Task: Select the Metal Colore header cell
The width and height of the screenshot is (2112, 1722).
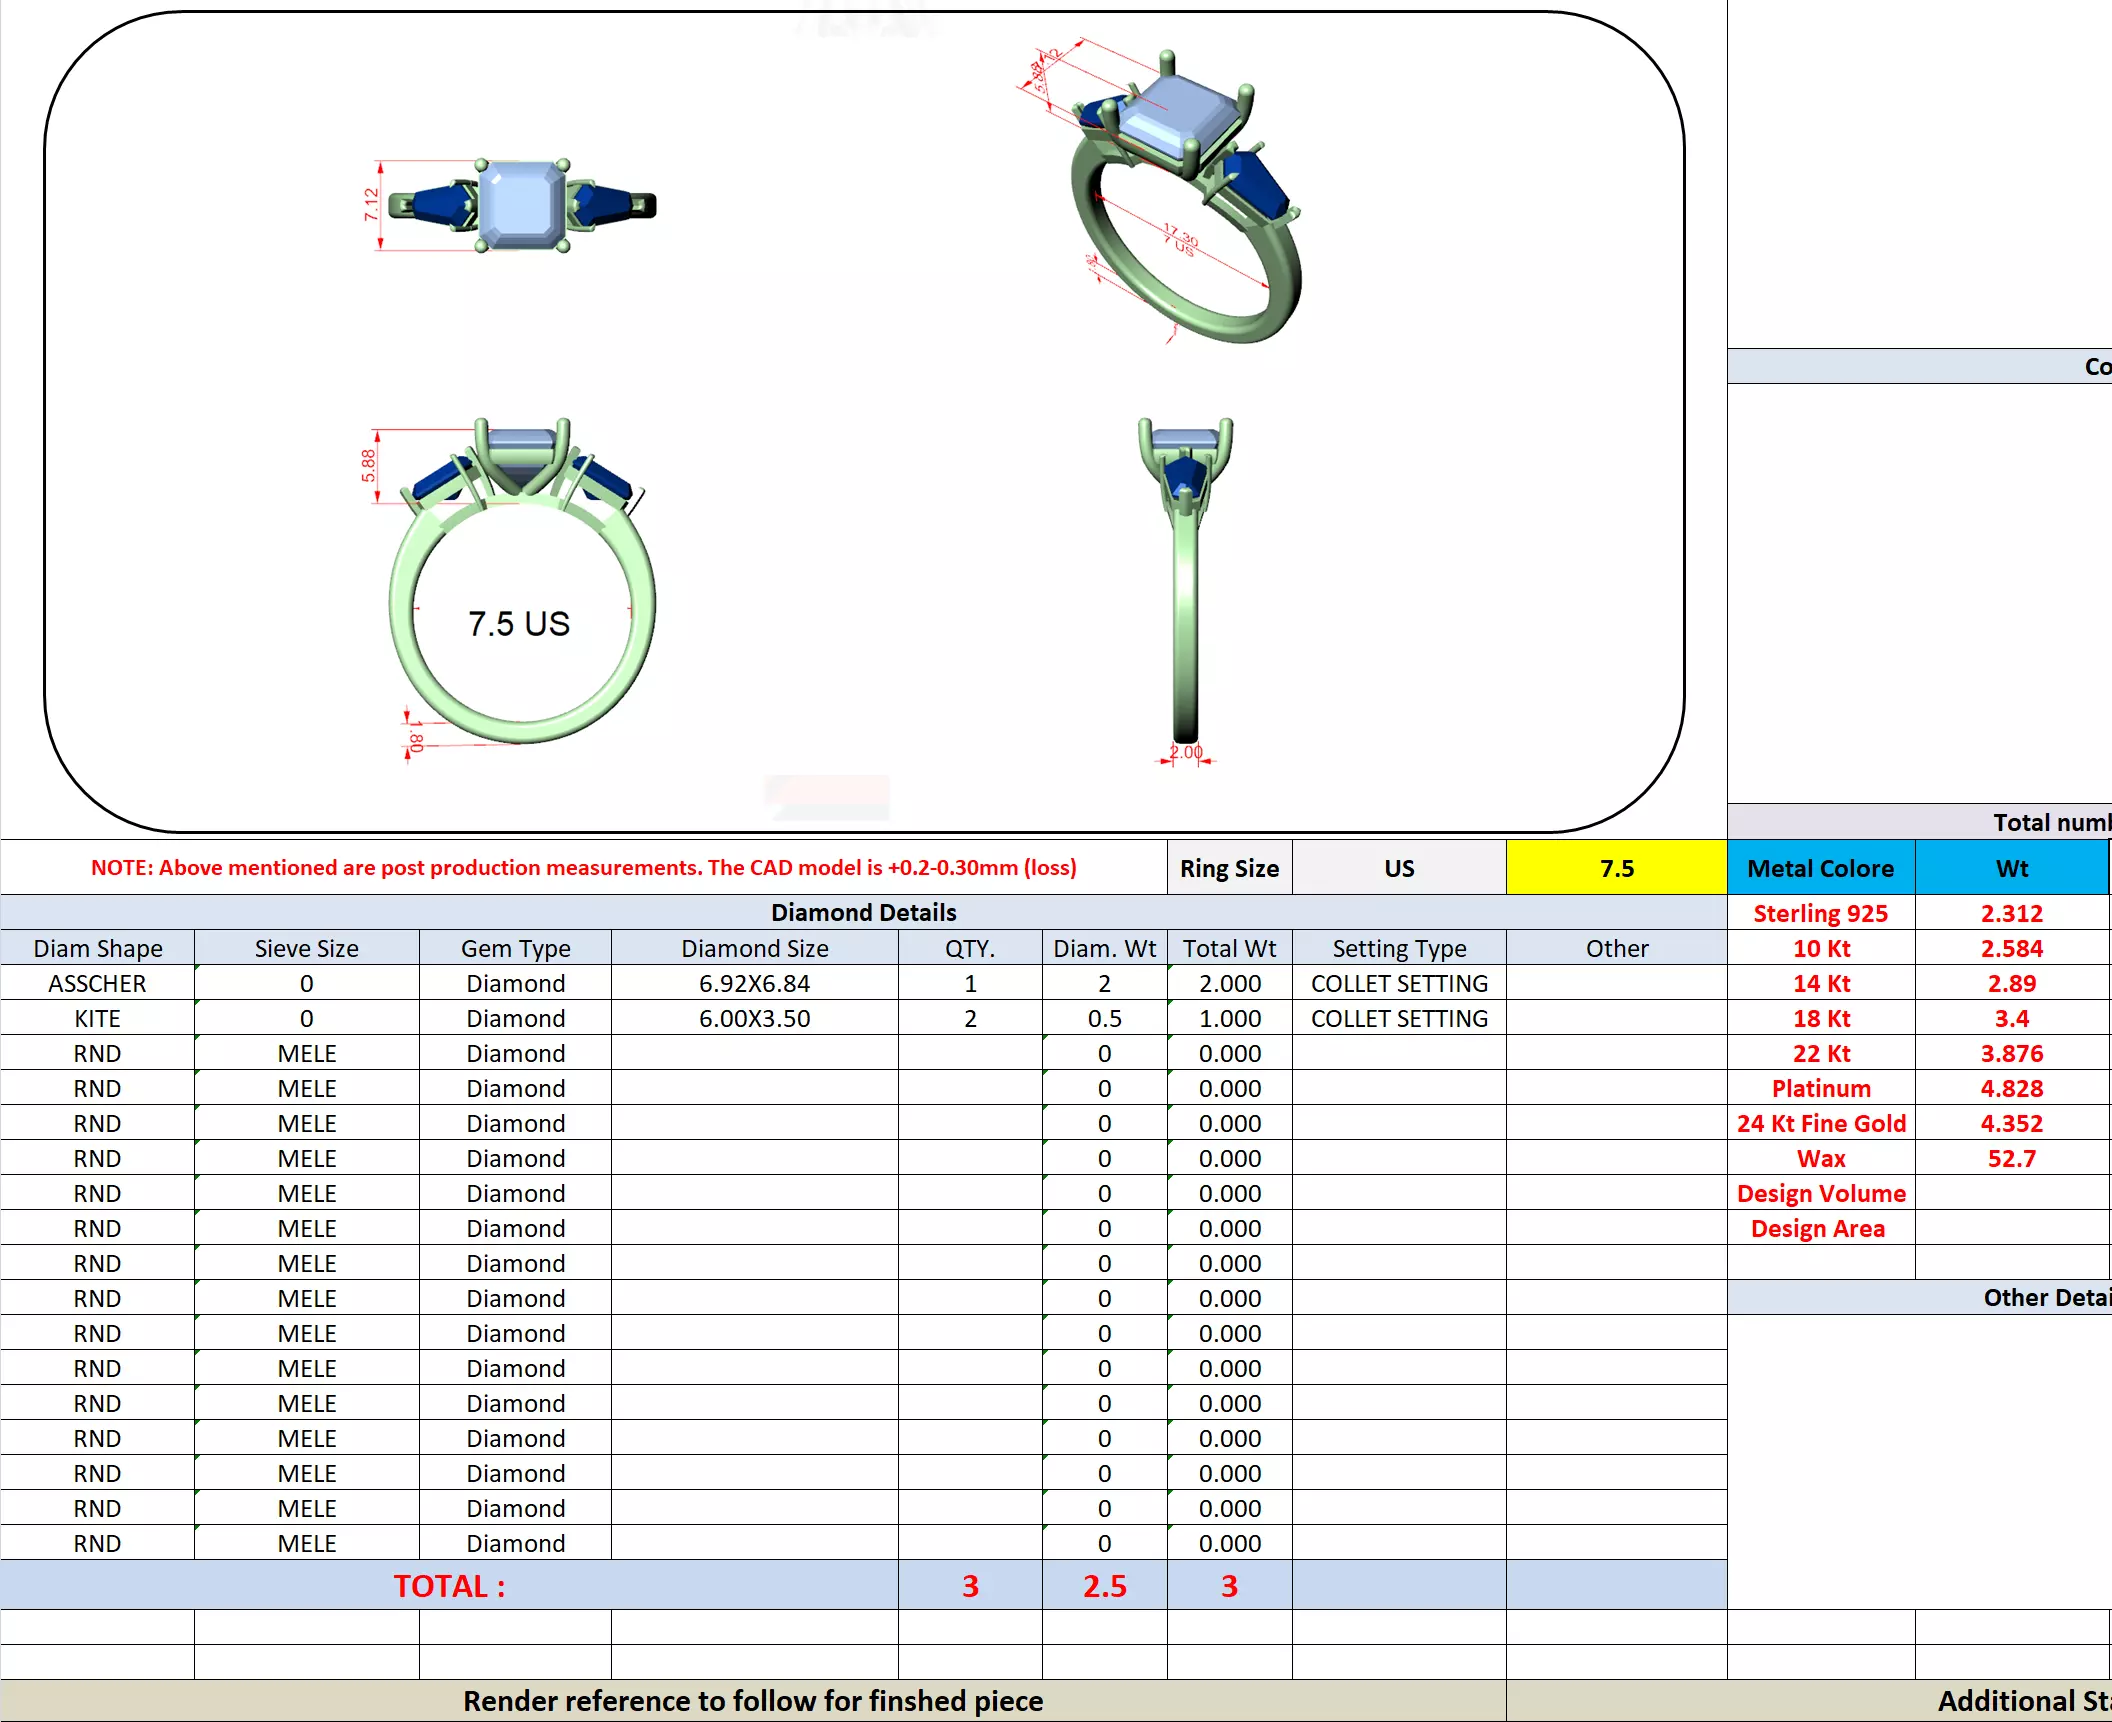Action: [1820, 868]
